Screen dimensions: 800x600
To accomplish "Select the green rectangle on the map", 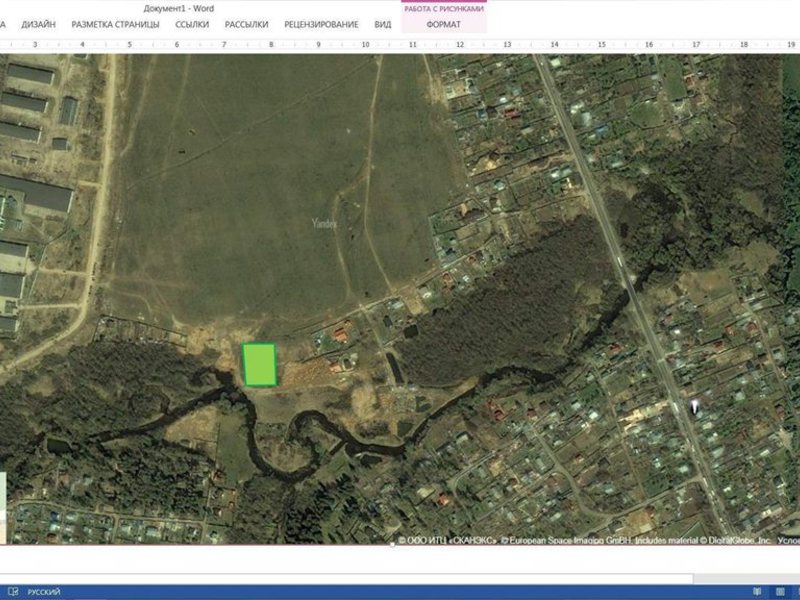I will pyautogui.click(x=260, y=364).
